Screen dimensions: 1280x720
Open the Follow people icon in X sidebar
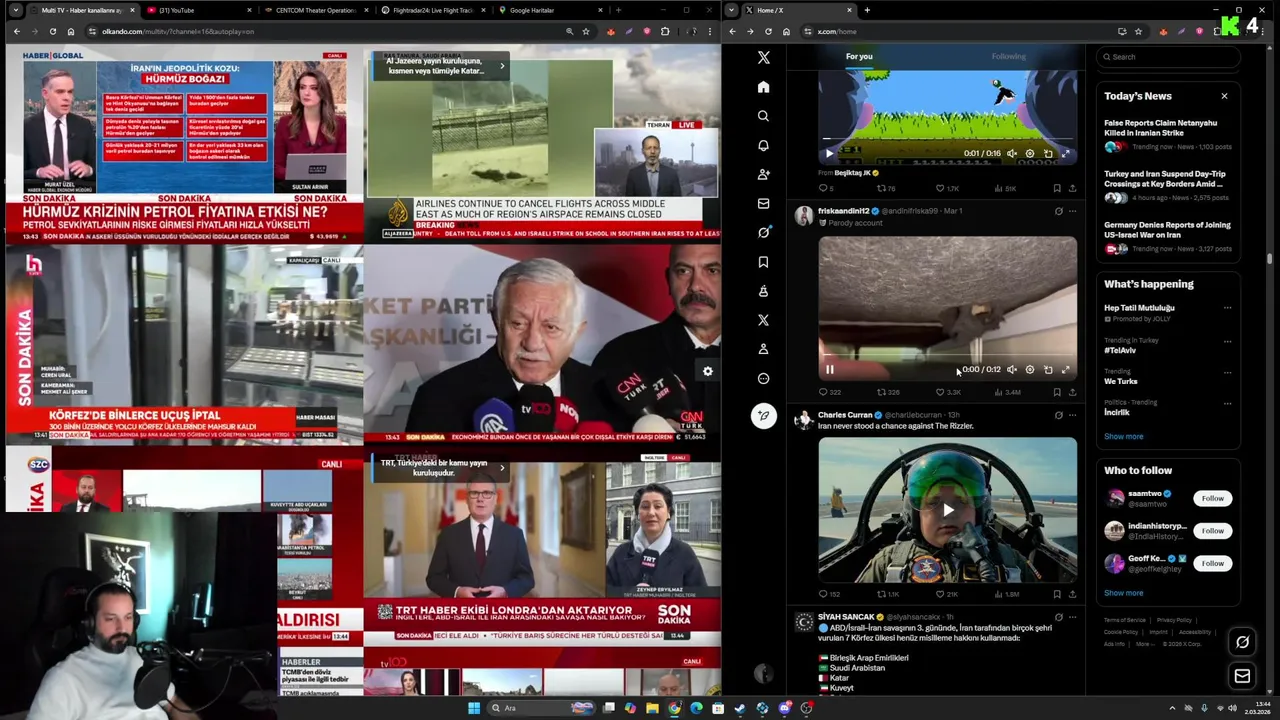(x=763, y=174)
